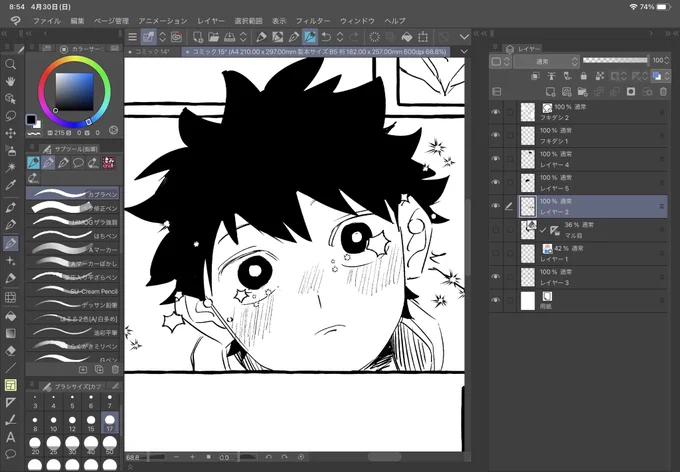
Task: Open save options stepper next to Save icon
Action: click(x=243, y=37)
